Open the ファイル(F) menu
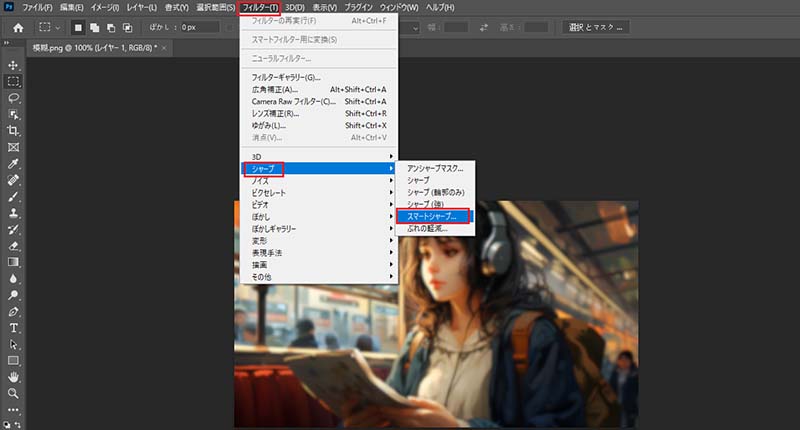The height and width of the screenshot is (430, 800). click(37, 8)
